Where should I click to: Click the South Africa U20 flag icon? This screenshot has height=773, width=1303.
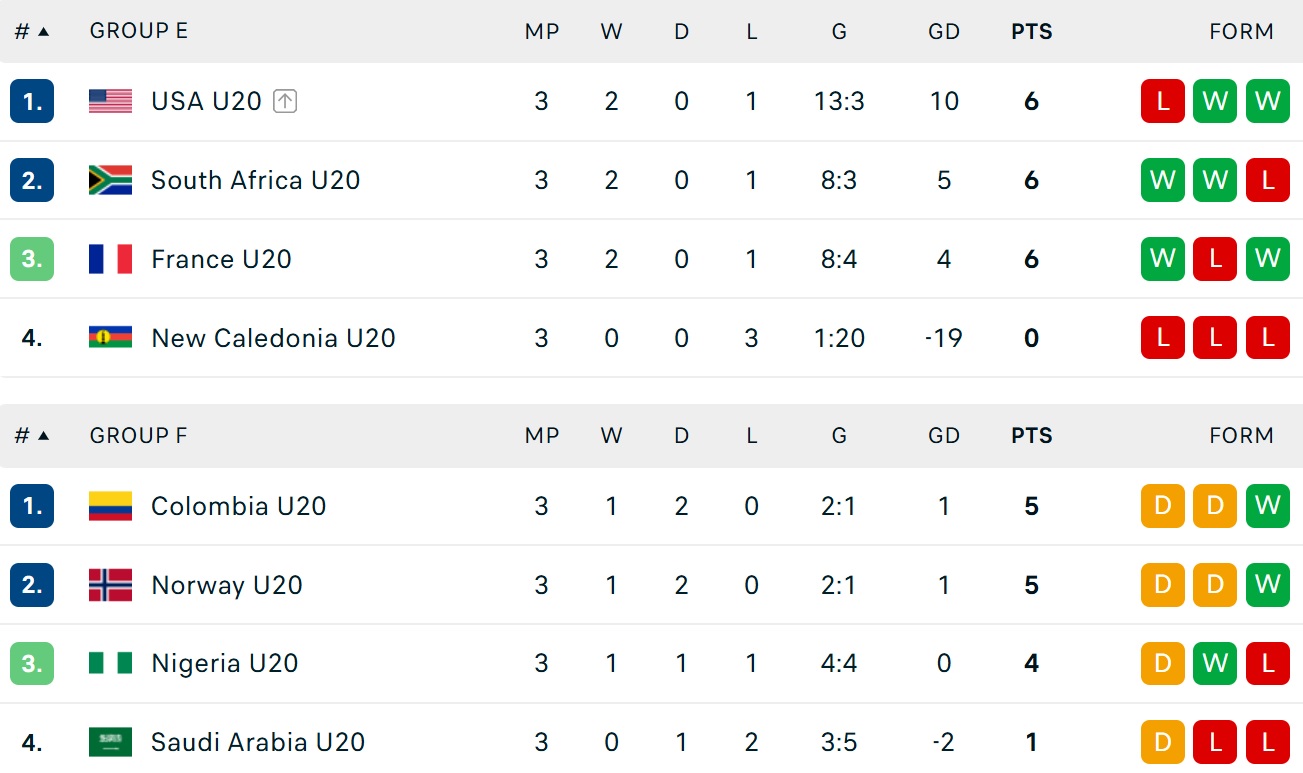[110, 180]
